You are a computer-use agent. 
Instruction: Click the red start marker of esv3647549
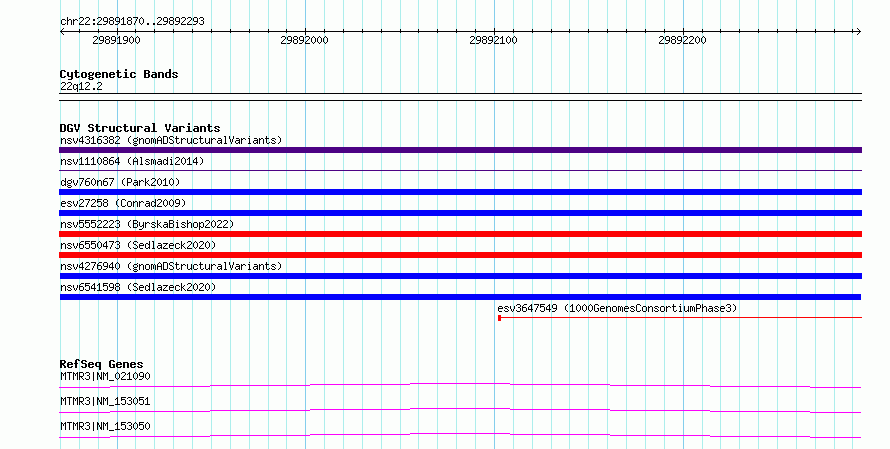coord(499,318)
